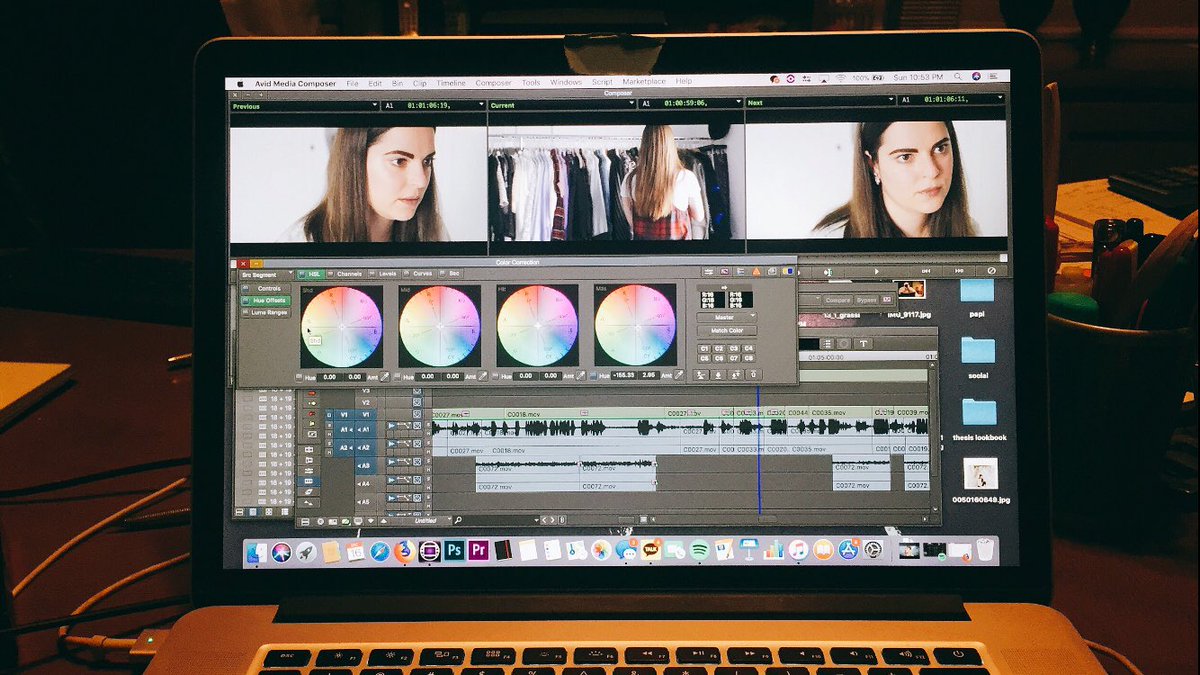Open KakaoTalk from the Dock

click(652, 550)
